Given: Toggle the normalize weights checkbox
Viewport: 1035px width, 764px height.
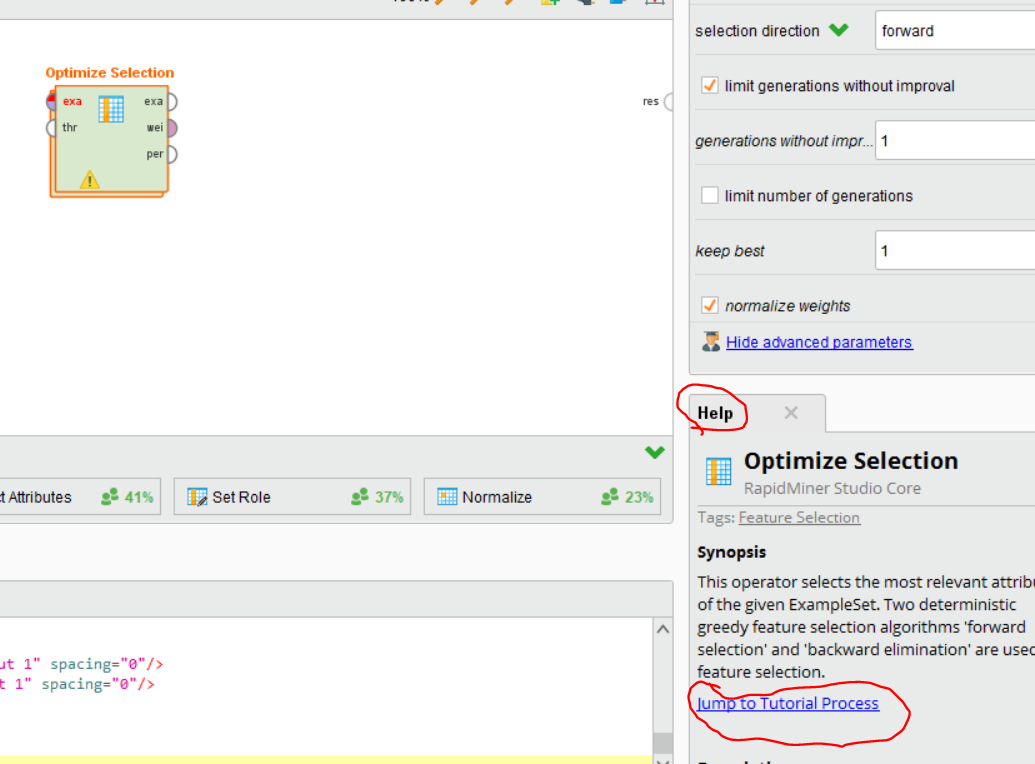Looking at the screenshot, I should [710, 306].
